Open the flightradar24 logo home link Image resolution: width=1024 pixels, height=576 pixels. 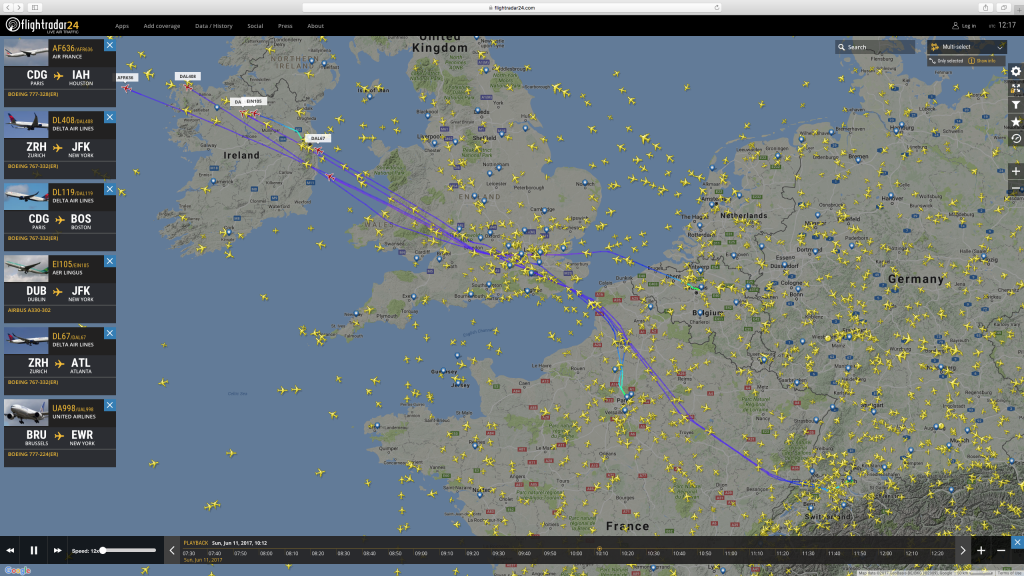42,25
